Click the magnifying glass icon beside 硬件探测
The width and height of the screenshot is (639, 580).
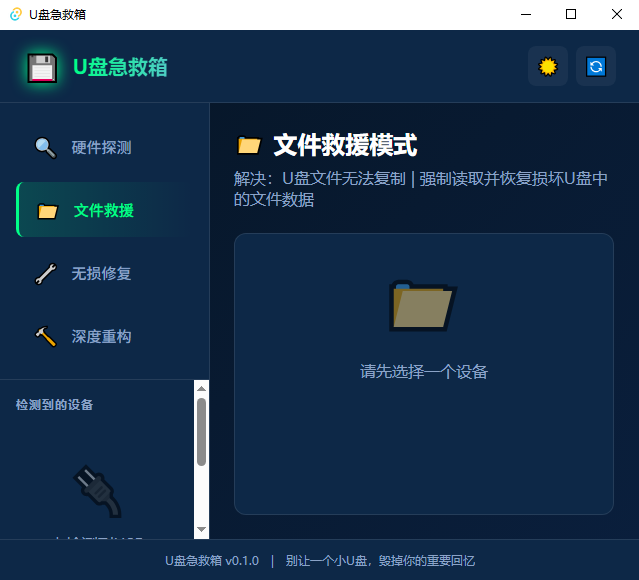46,148
